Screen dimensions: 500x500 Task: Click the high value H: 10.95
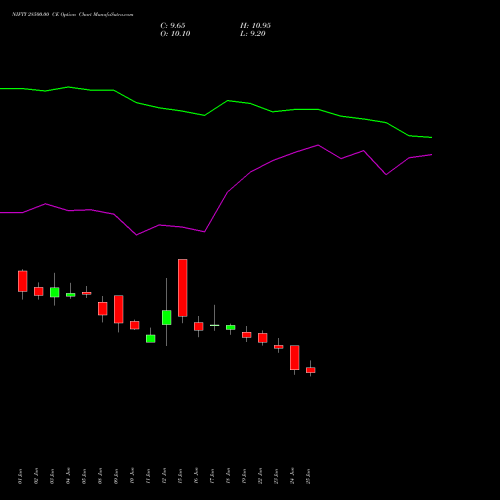click(255, 26)
